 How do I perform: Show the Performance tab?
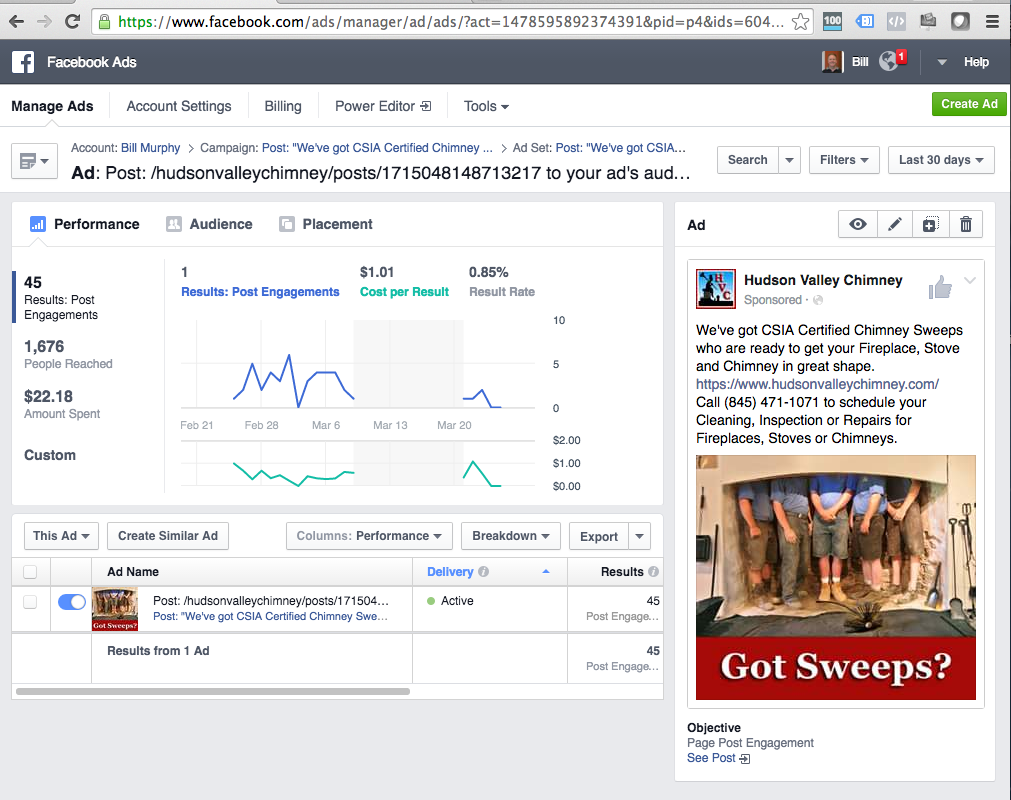point(84,224)
